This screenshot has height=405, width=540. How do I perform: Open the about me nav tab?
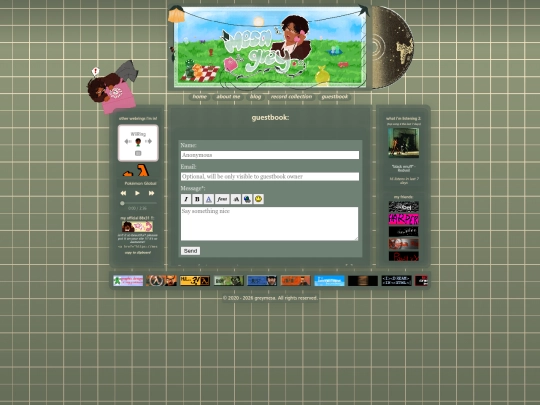228,97
